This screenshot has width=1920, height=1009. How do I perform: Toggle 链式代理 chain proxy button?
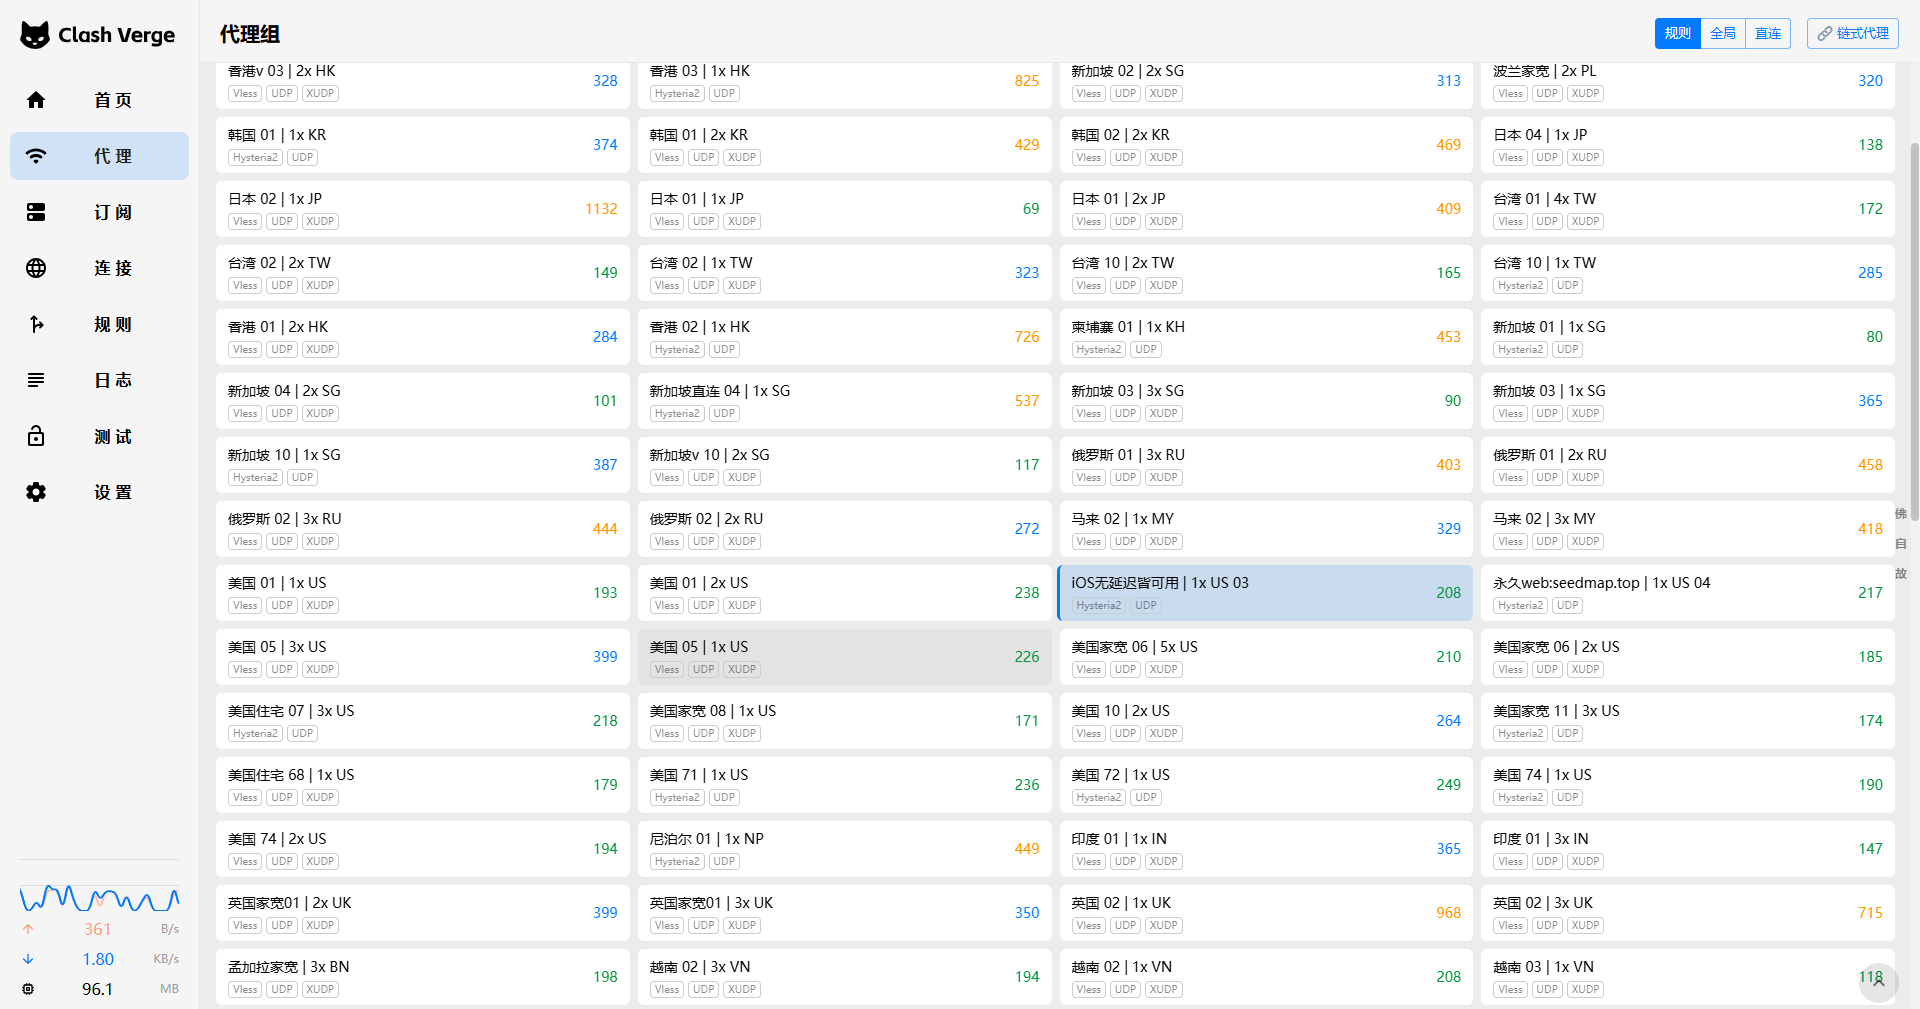pos(1852,33)
